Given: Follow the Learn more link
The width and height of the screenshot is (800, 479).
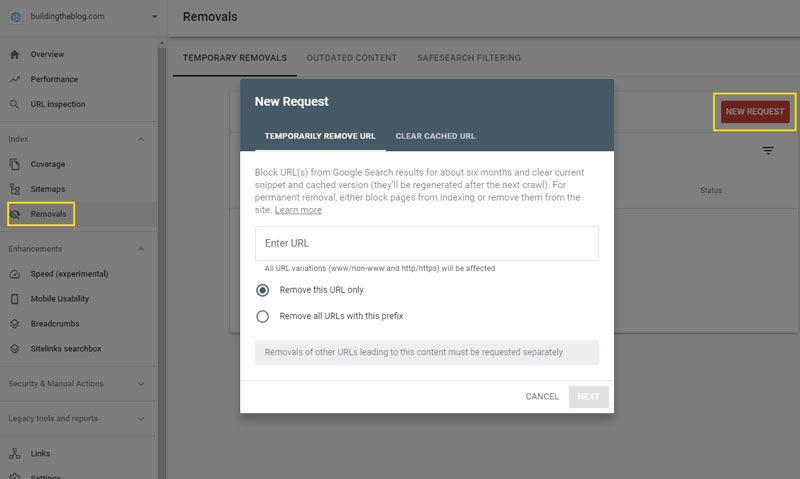Looking at the screenshot, I should point(298,210).
